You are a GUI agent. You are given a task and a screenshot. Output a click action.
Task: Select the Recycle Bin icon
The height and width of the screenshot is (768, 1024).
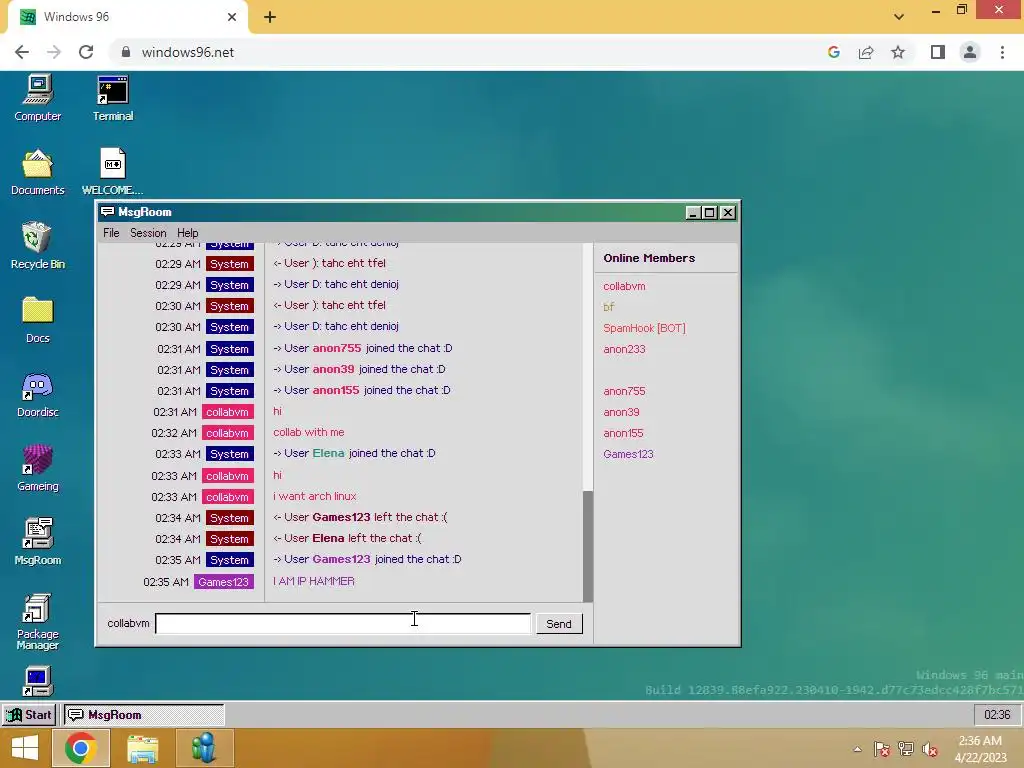(38, 246)
